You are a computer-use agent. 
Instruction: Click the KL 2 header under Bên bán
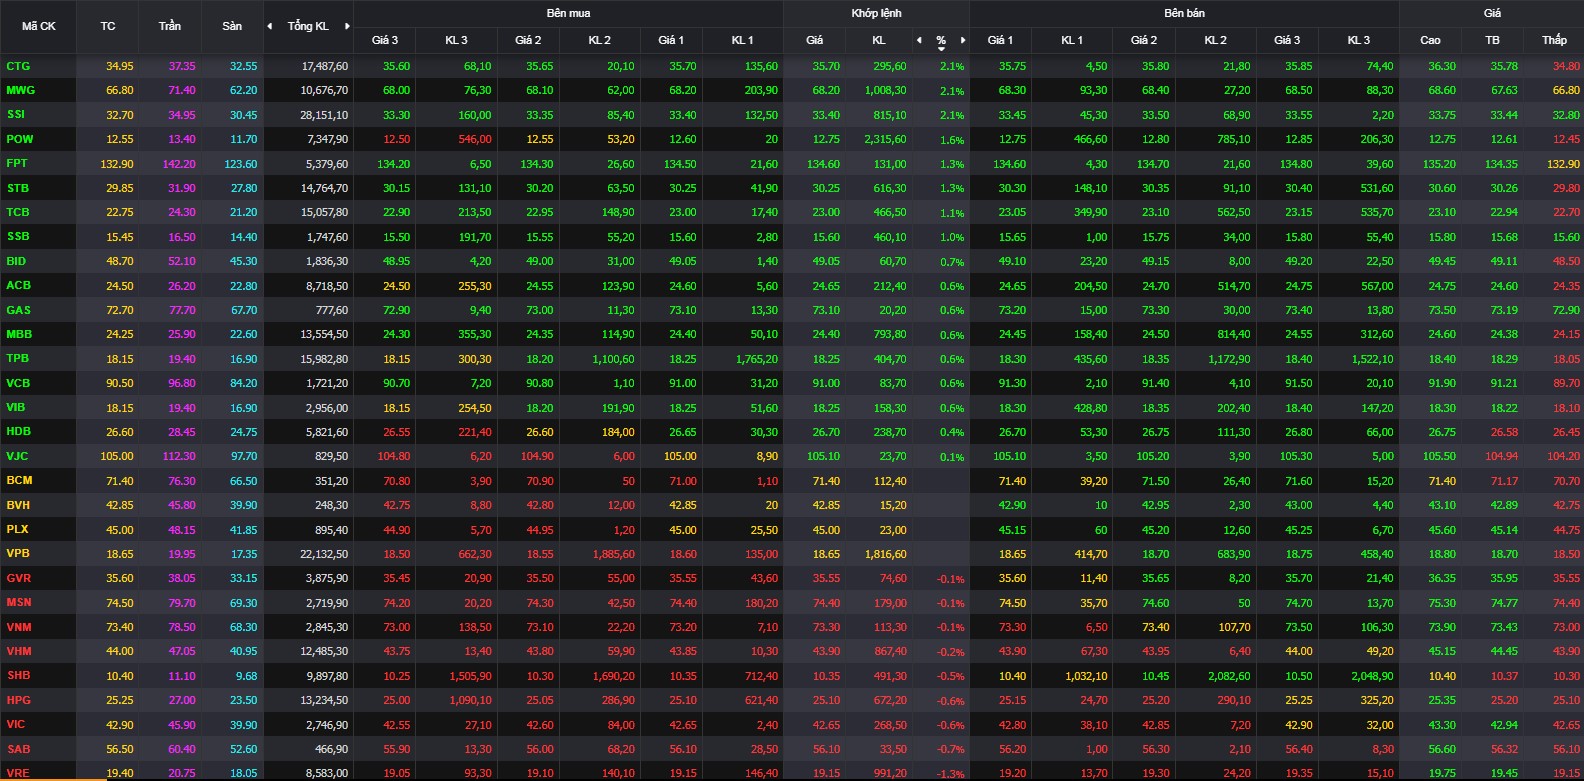pos(1215,40)
